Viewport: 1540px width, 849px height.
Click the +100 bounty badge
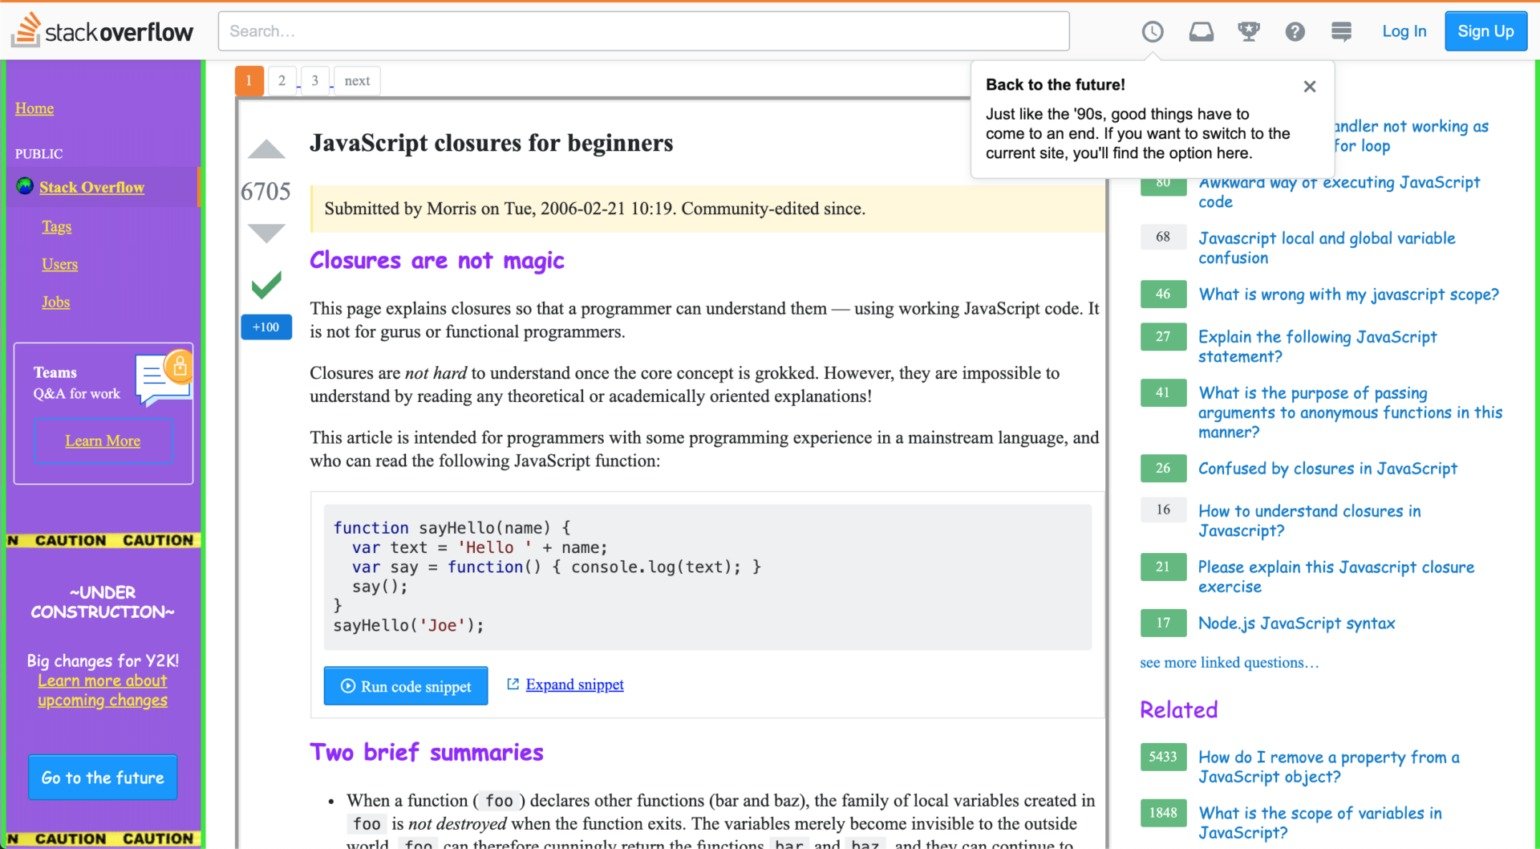266,327
